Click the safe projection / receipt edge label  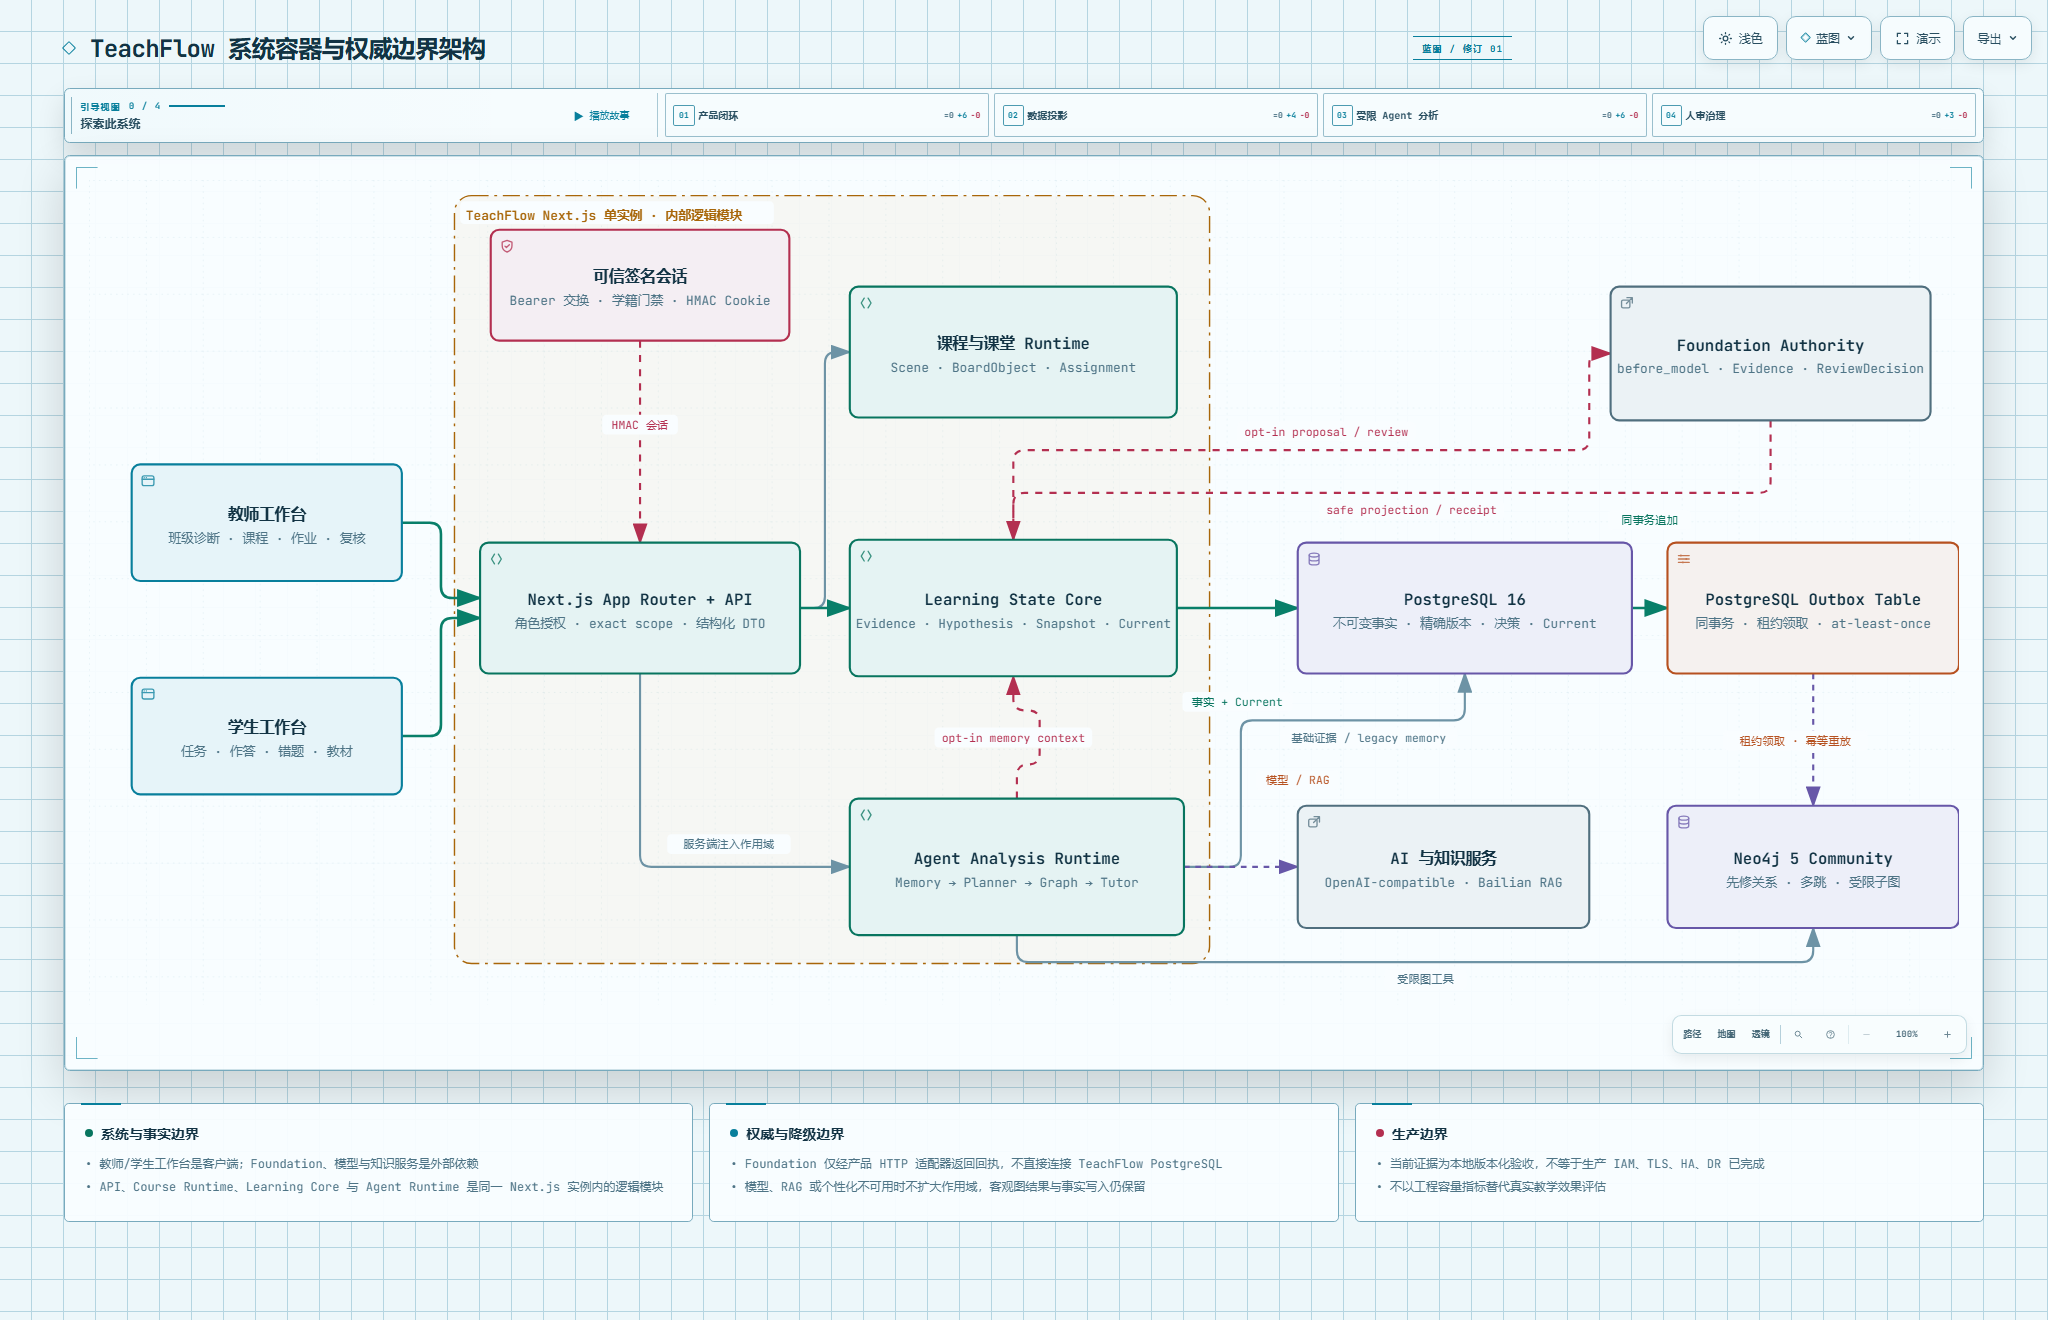(1411, 510)
